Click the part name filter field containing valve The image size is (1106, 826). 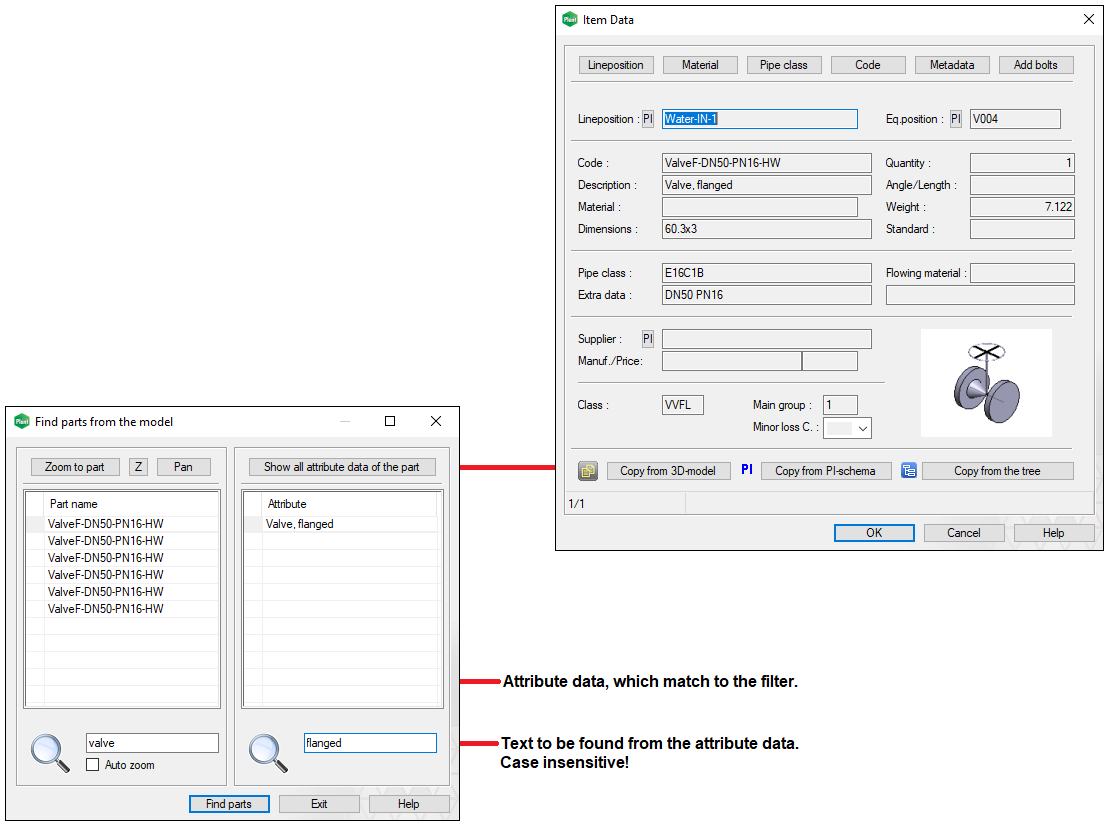point(152,743)
